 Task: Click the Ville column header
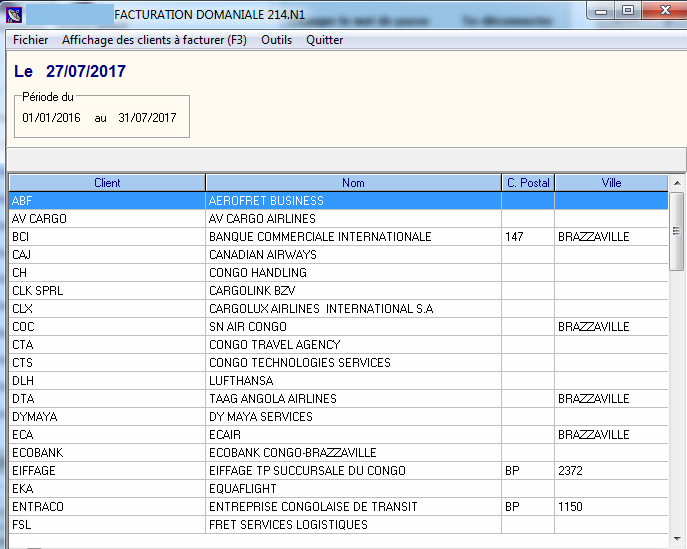coord(611,183)
